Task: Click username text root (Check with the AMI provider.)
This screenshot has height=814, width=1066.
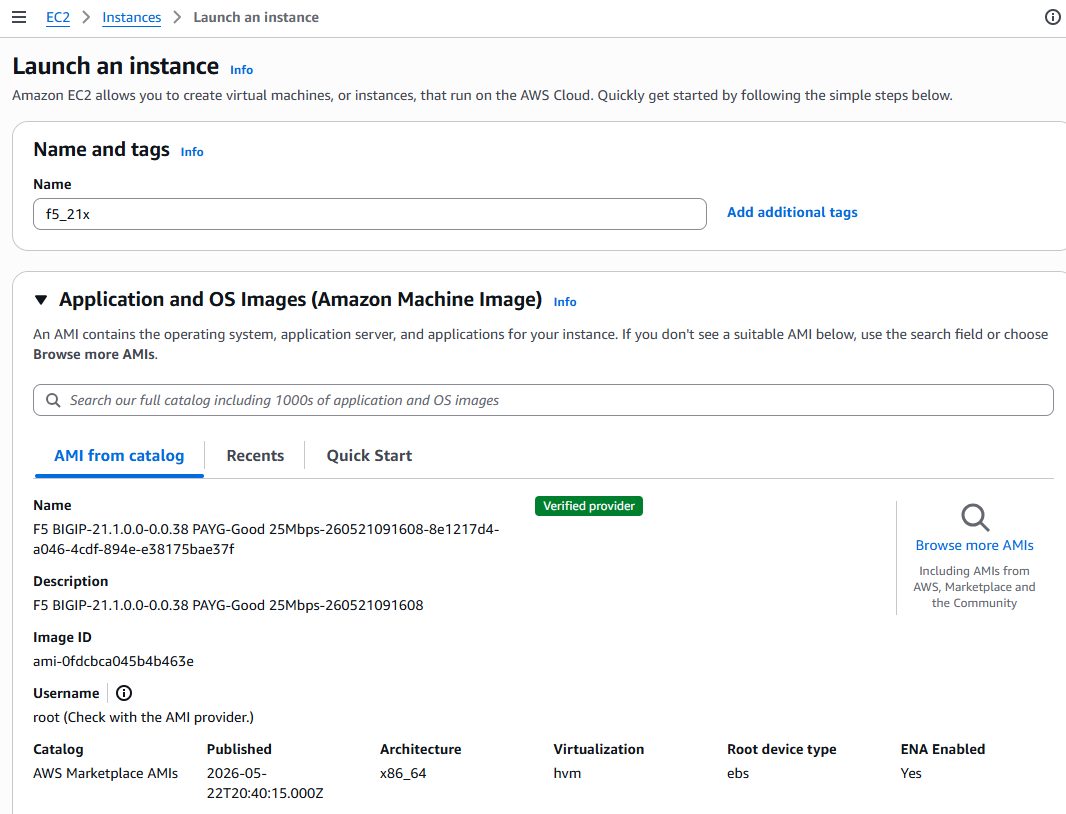Action: pos(143,717)
